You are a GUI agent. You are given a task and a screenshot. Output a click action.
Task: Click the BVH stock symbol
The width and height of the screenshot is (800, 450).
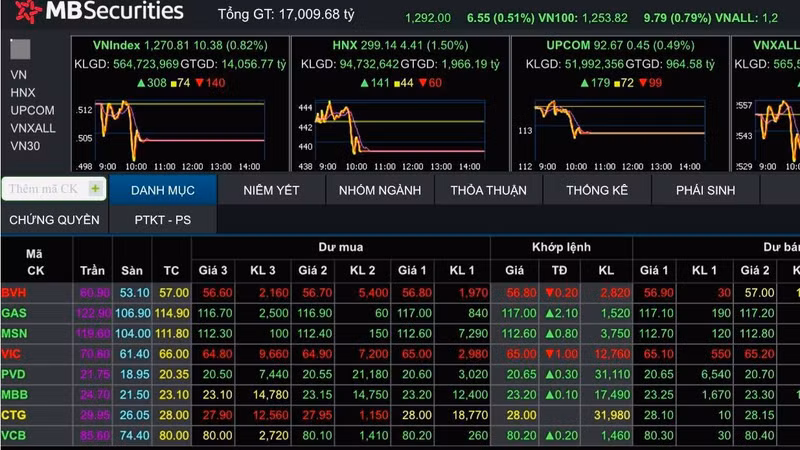[x=14, y=292]
